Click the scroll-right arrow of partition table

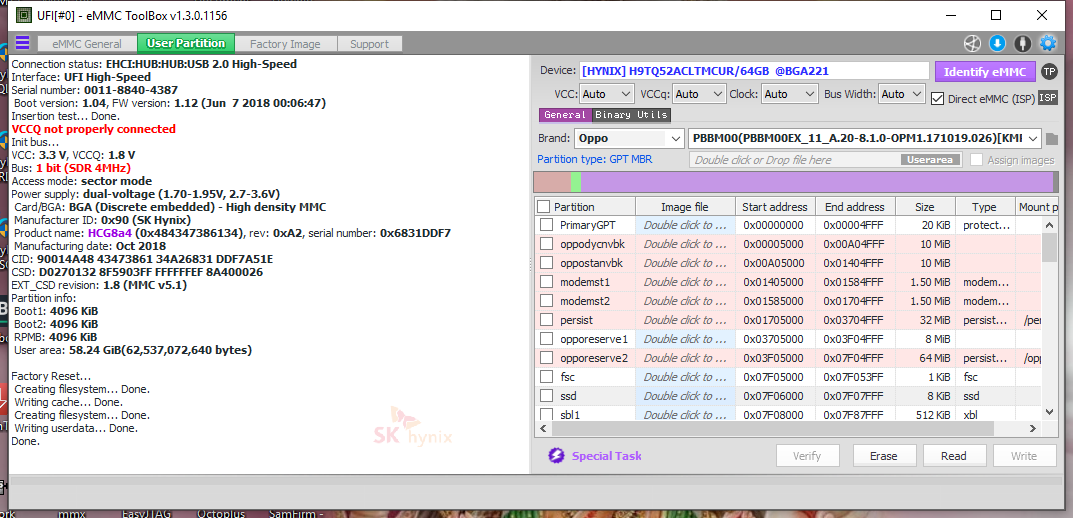pyautogui.click(x=1033, y=428)
